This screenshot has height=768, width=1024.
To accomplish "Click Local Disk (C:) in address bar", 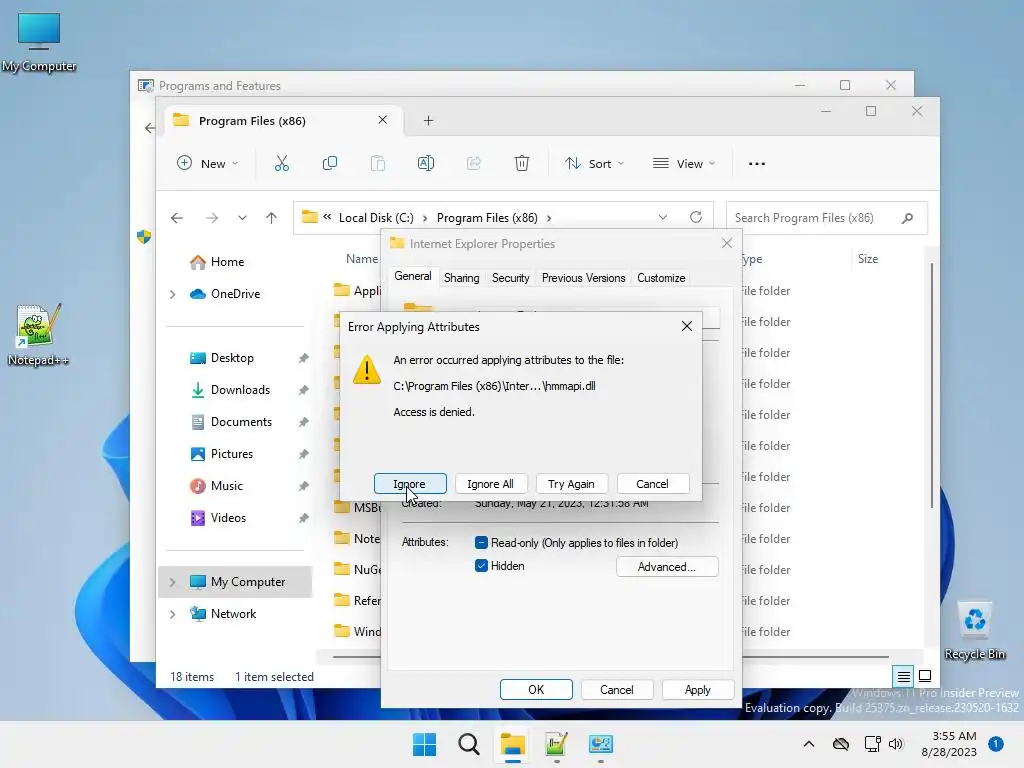I will (376, 218).
